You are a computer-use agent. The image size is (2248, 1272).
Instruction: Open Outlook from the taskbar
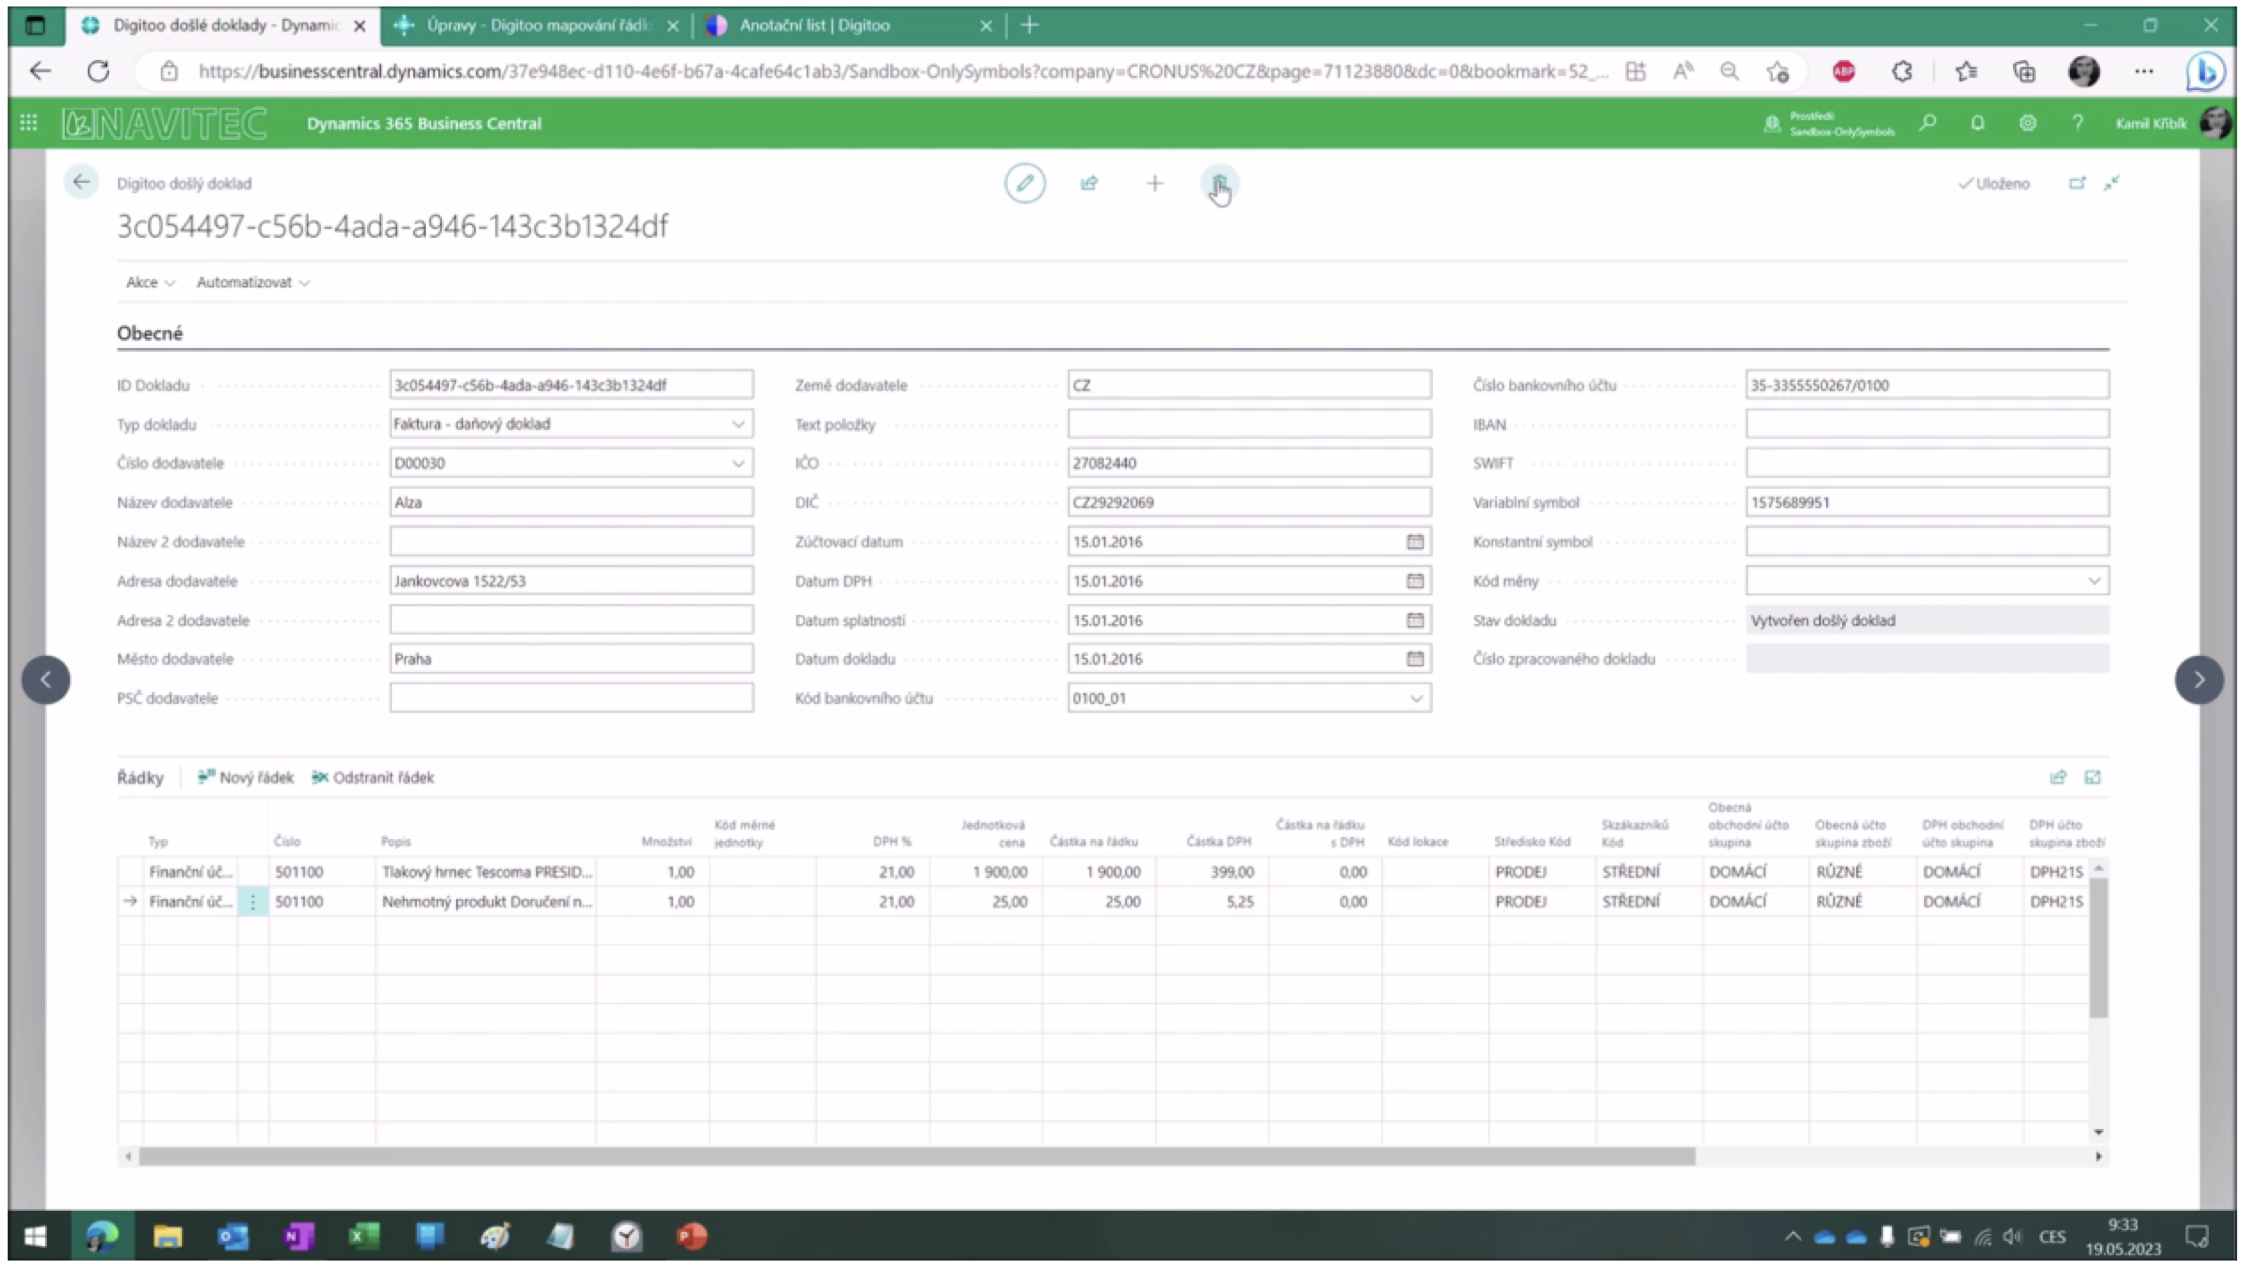click(232, 1237)
